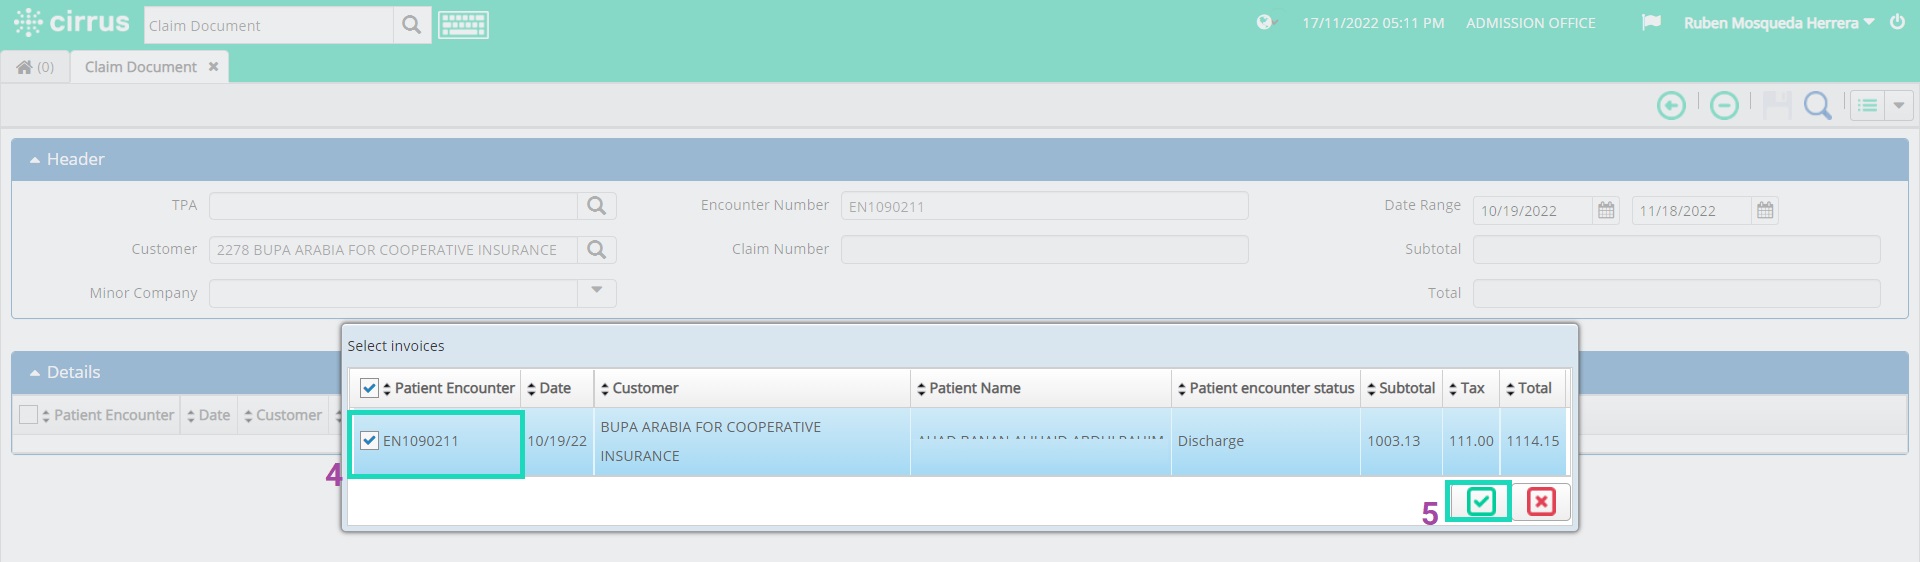This screenshot has width=1920, height=562.
Task: Click the green minus circle icon
Action: pos(1724,105)
